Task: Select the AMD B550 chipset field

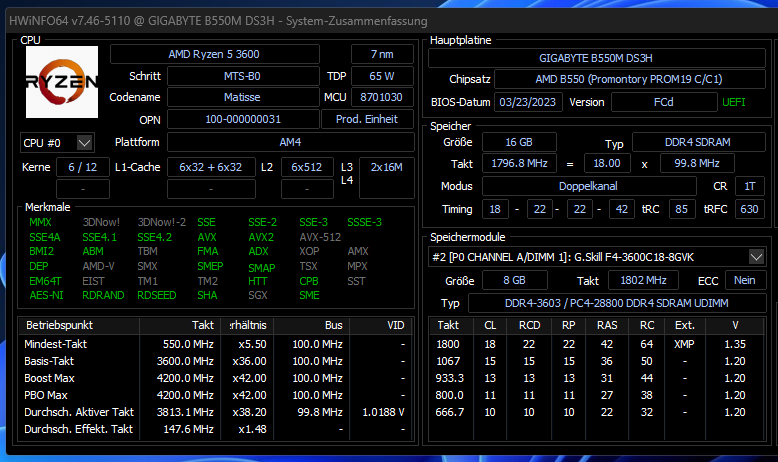Action: tap(629, 79)
